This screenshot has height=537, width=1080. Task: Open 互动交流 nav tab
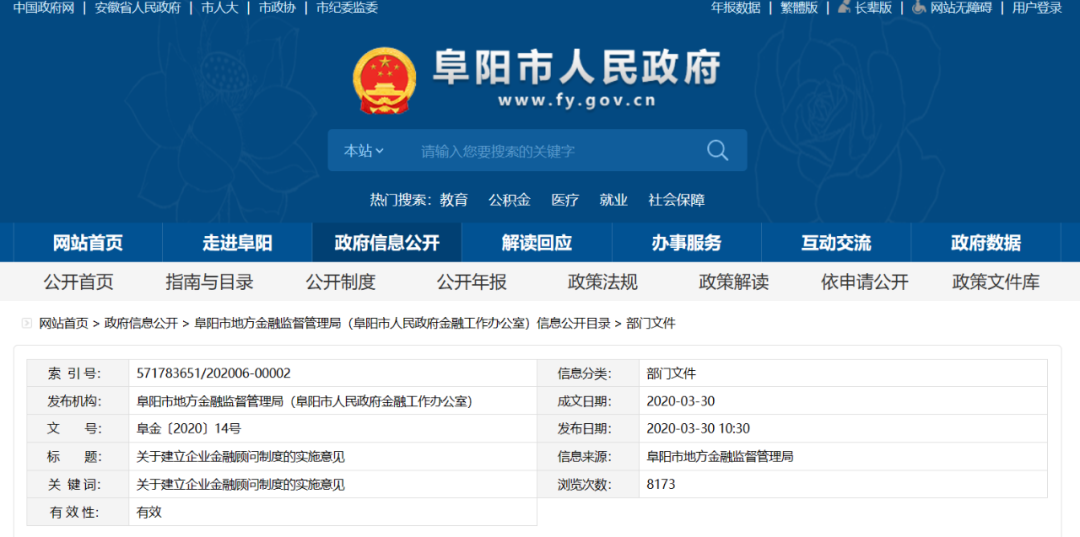click(x=836, y=242)
